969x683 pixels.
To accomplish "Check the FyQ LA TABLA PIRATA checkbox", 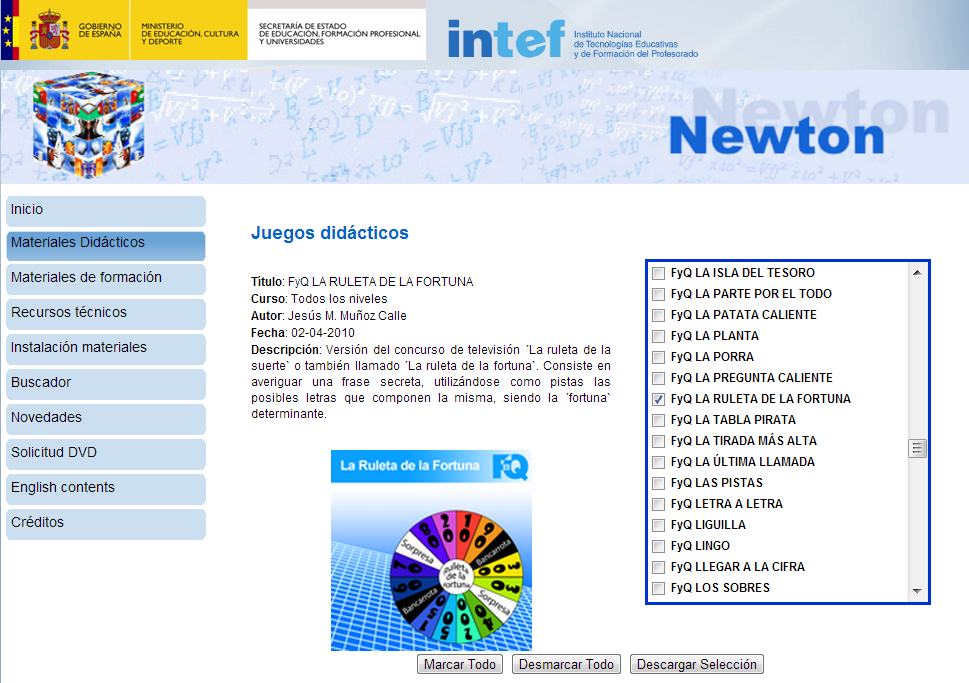I will (659, 420).
